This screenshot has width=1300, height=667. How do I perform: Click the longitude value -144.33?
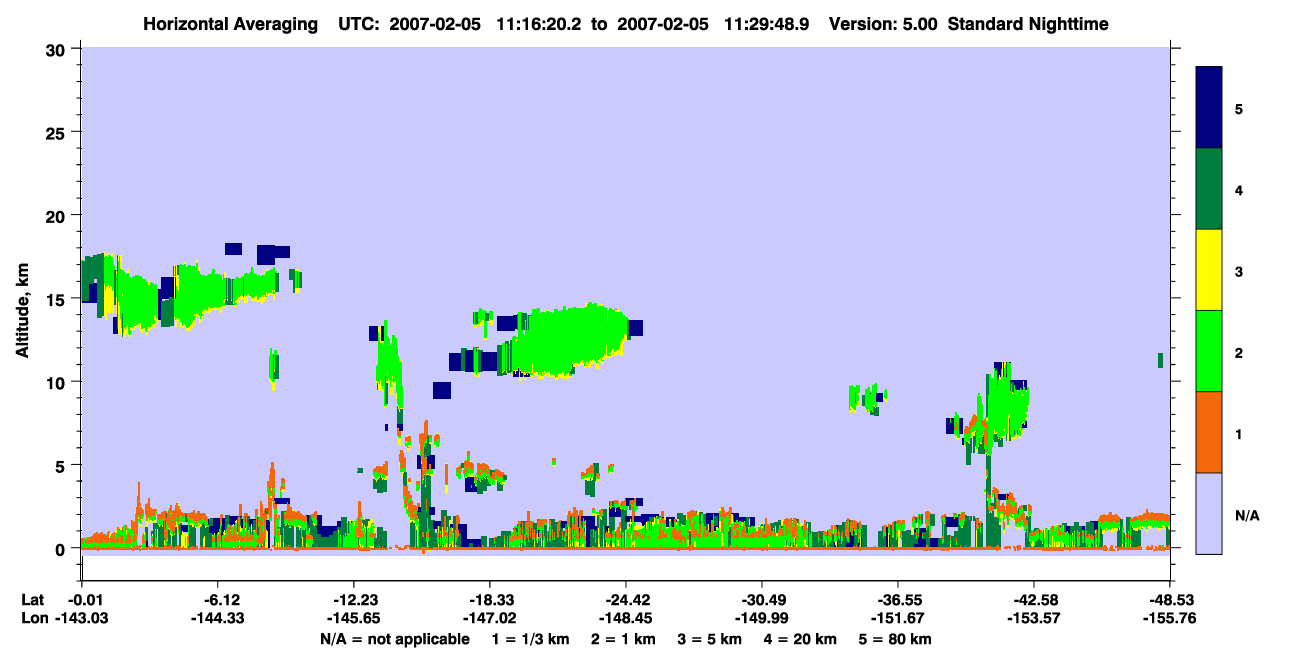click(217, 618)
